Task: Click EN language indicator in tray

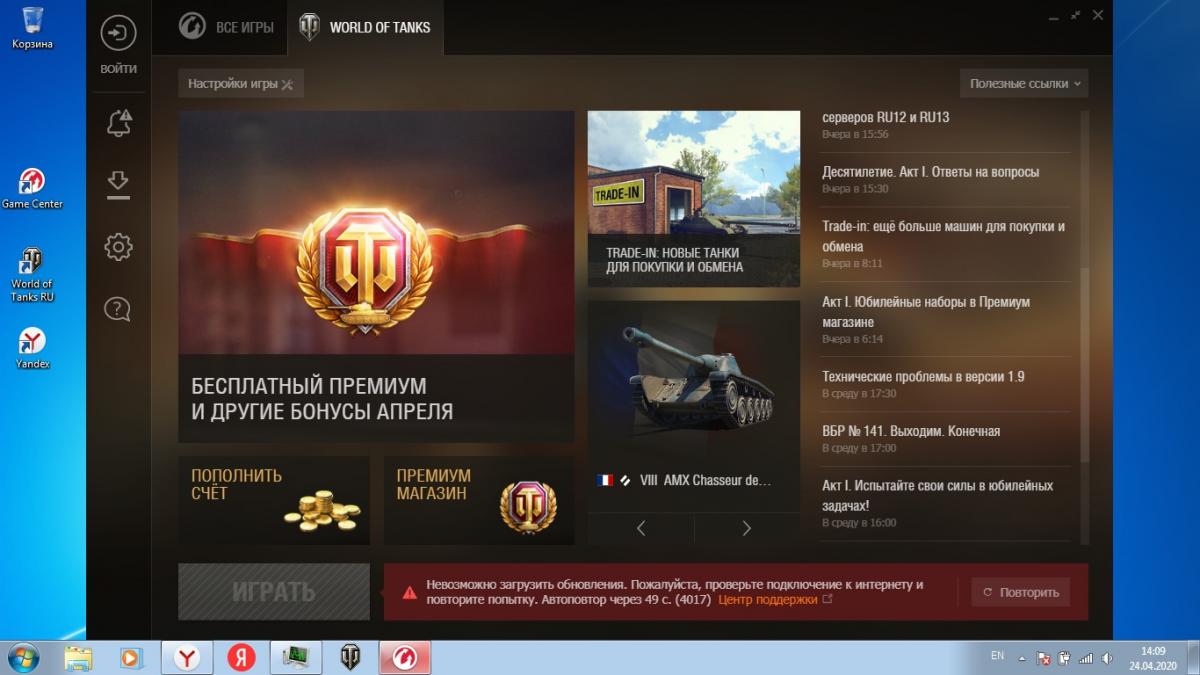Action: (x=997, y=656)
